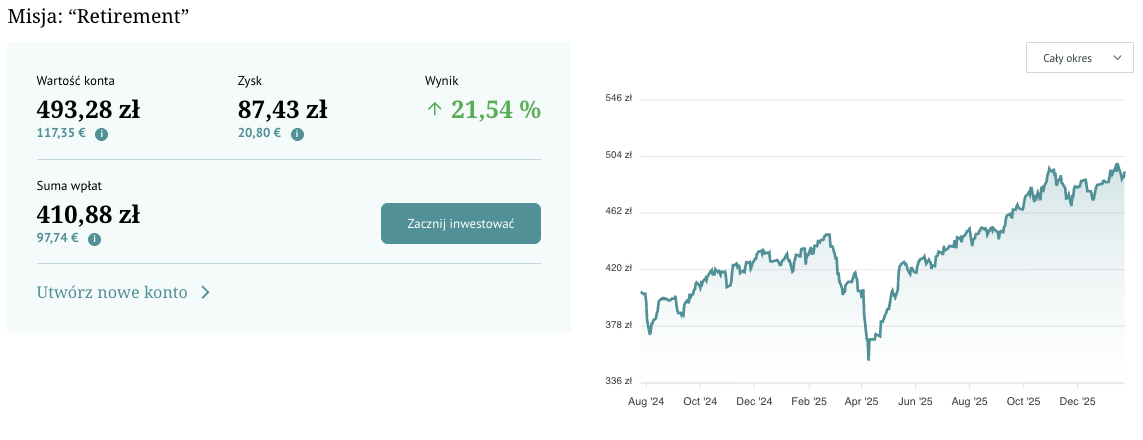1143x440 pixels.
Task: Click info icon next to 97,74 €
Action: pyautogui.click(x=94, y=239)
